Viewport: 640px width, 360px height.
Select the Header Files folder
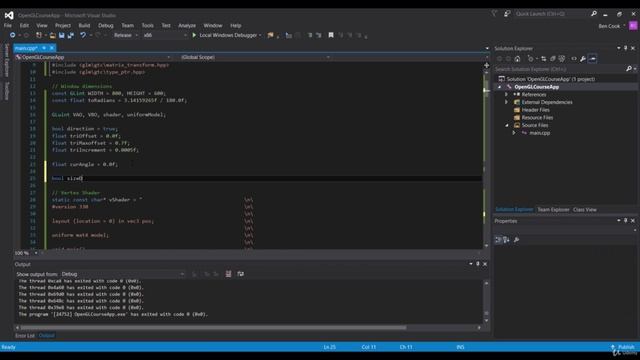point(535,110)
